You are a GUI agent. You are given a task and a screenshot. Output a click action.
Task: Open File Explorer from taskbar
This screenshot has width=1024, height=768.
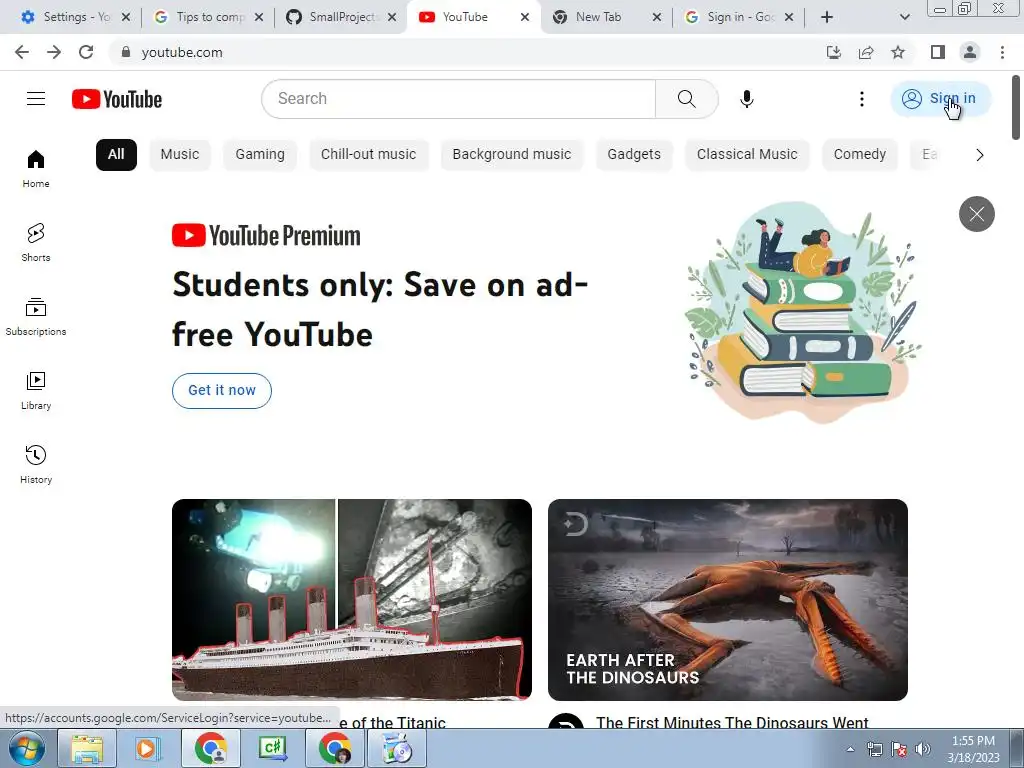pos(87,748)
